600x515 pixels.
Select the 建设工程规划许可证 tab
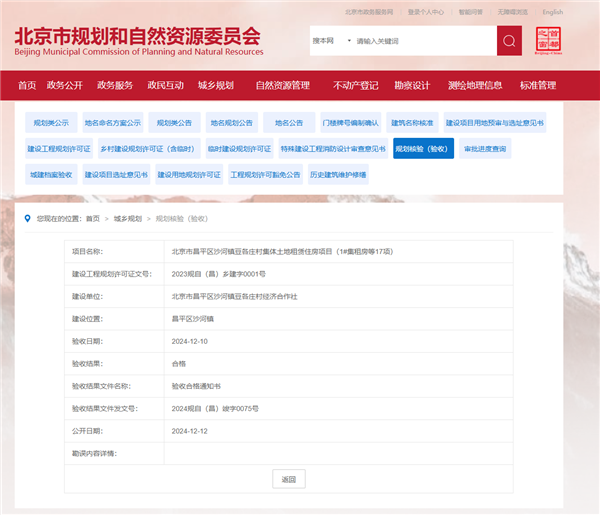pos(59,148)
